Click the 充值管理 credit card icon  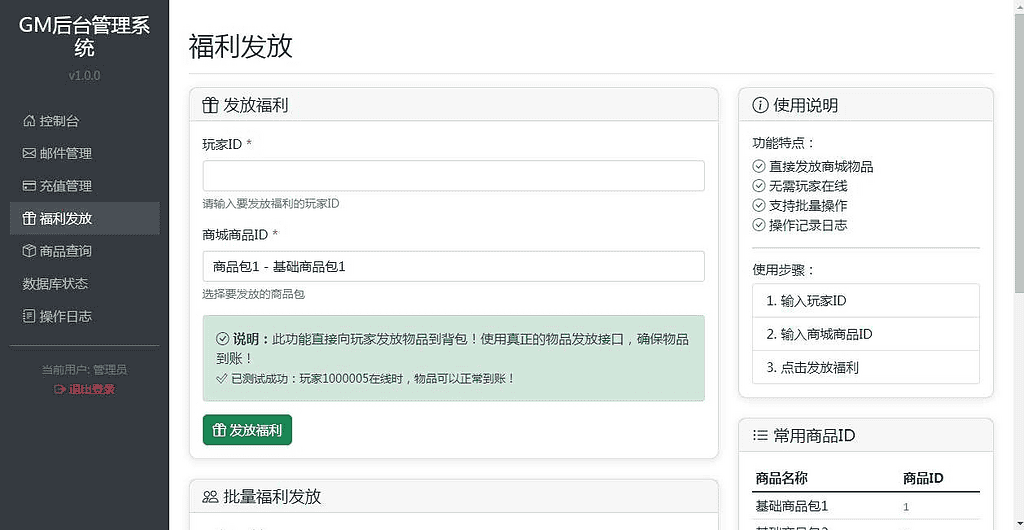[x=29, y=186]
